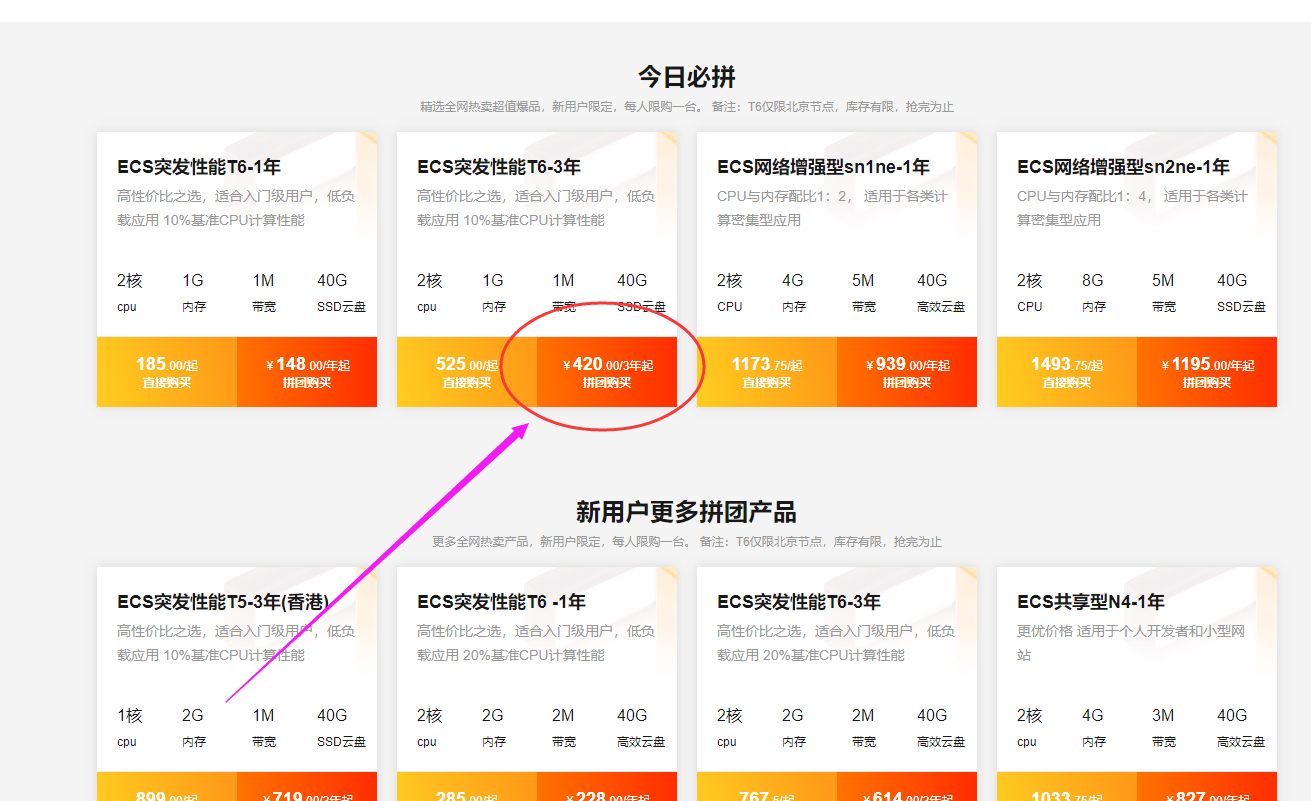
Task: Open the ECS突发性能T6-1年 title above the 148.00 price
Action: 199,167
